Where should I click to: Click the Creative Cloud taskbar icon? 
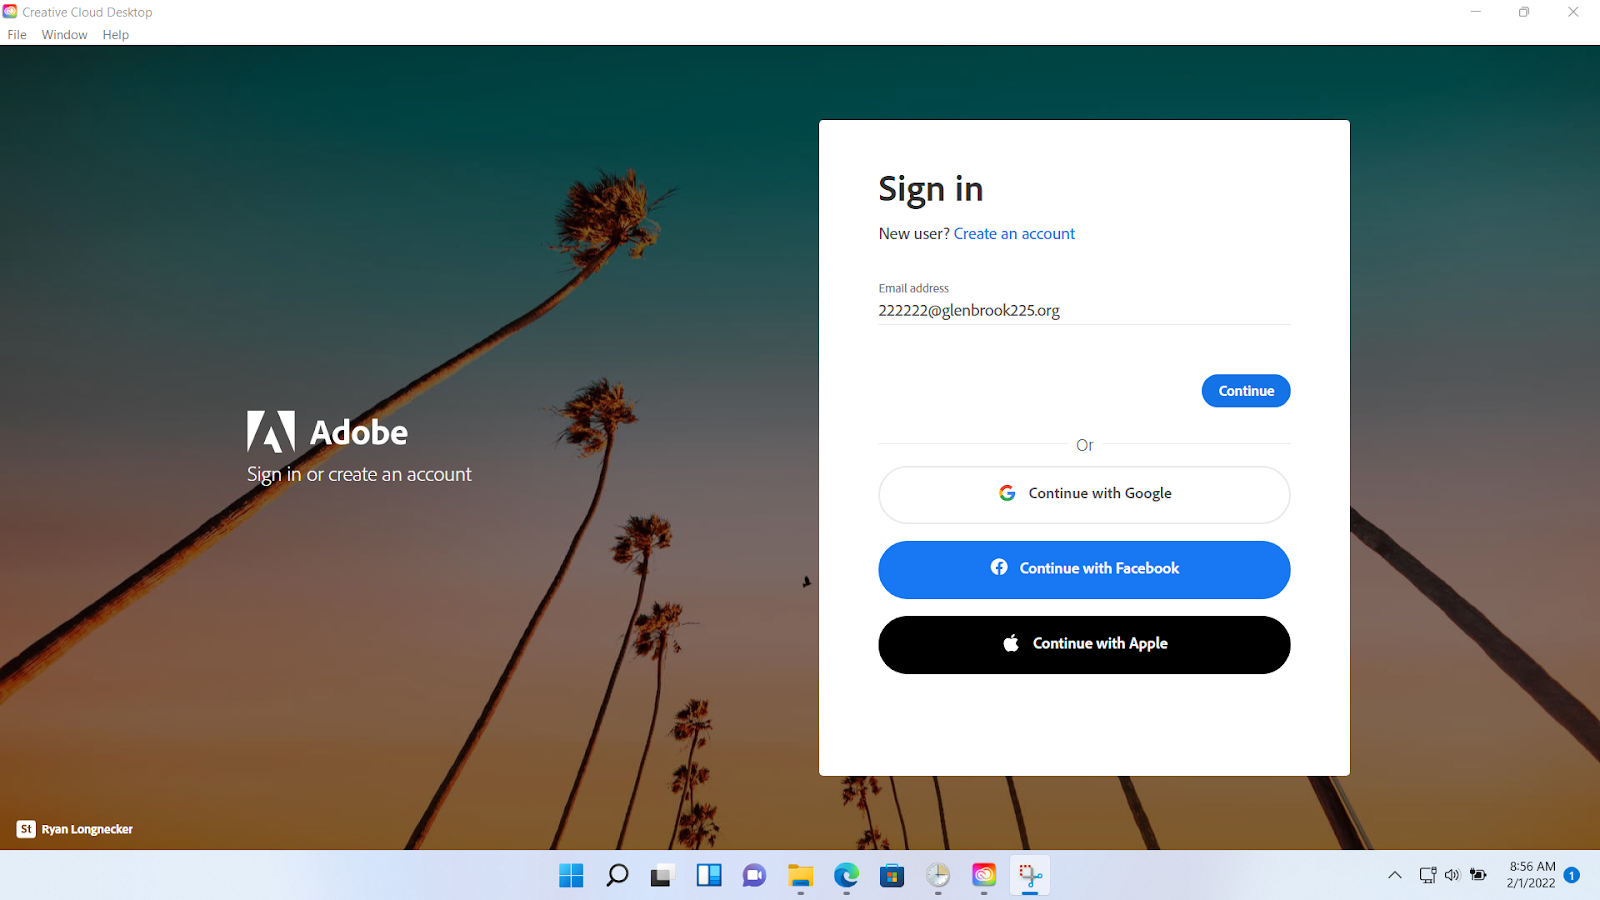(984, 876)
